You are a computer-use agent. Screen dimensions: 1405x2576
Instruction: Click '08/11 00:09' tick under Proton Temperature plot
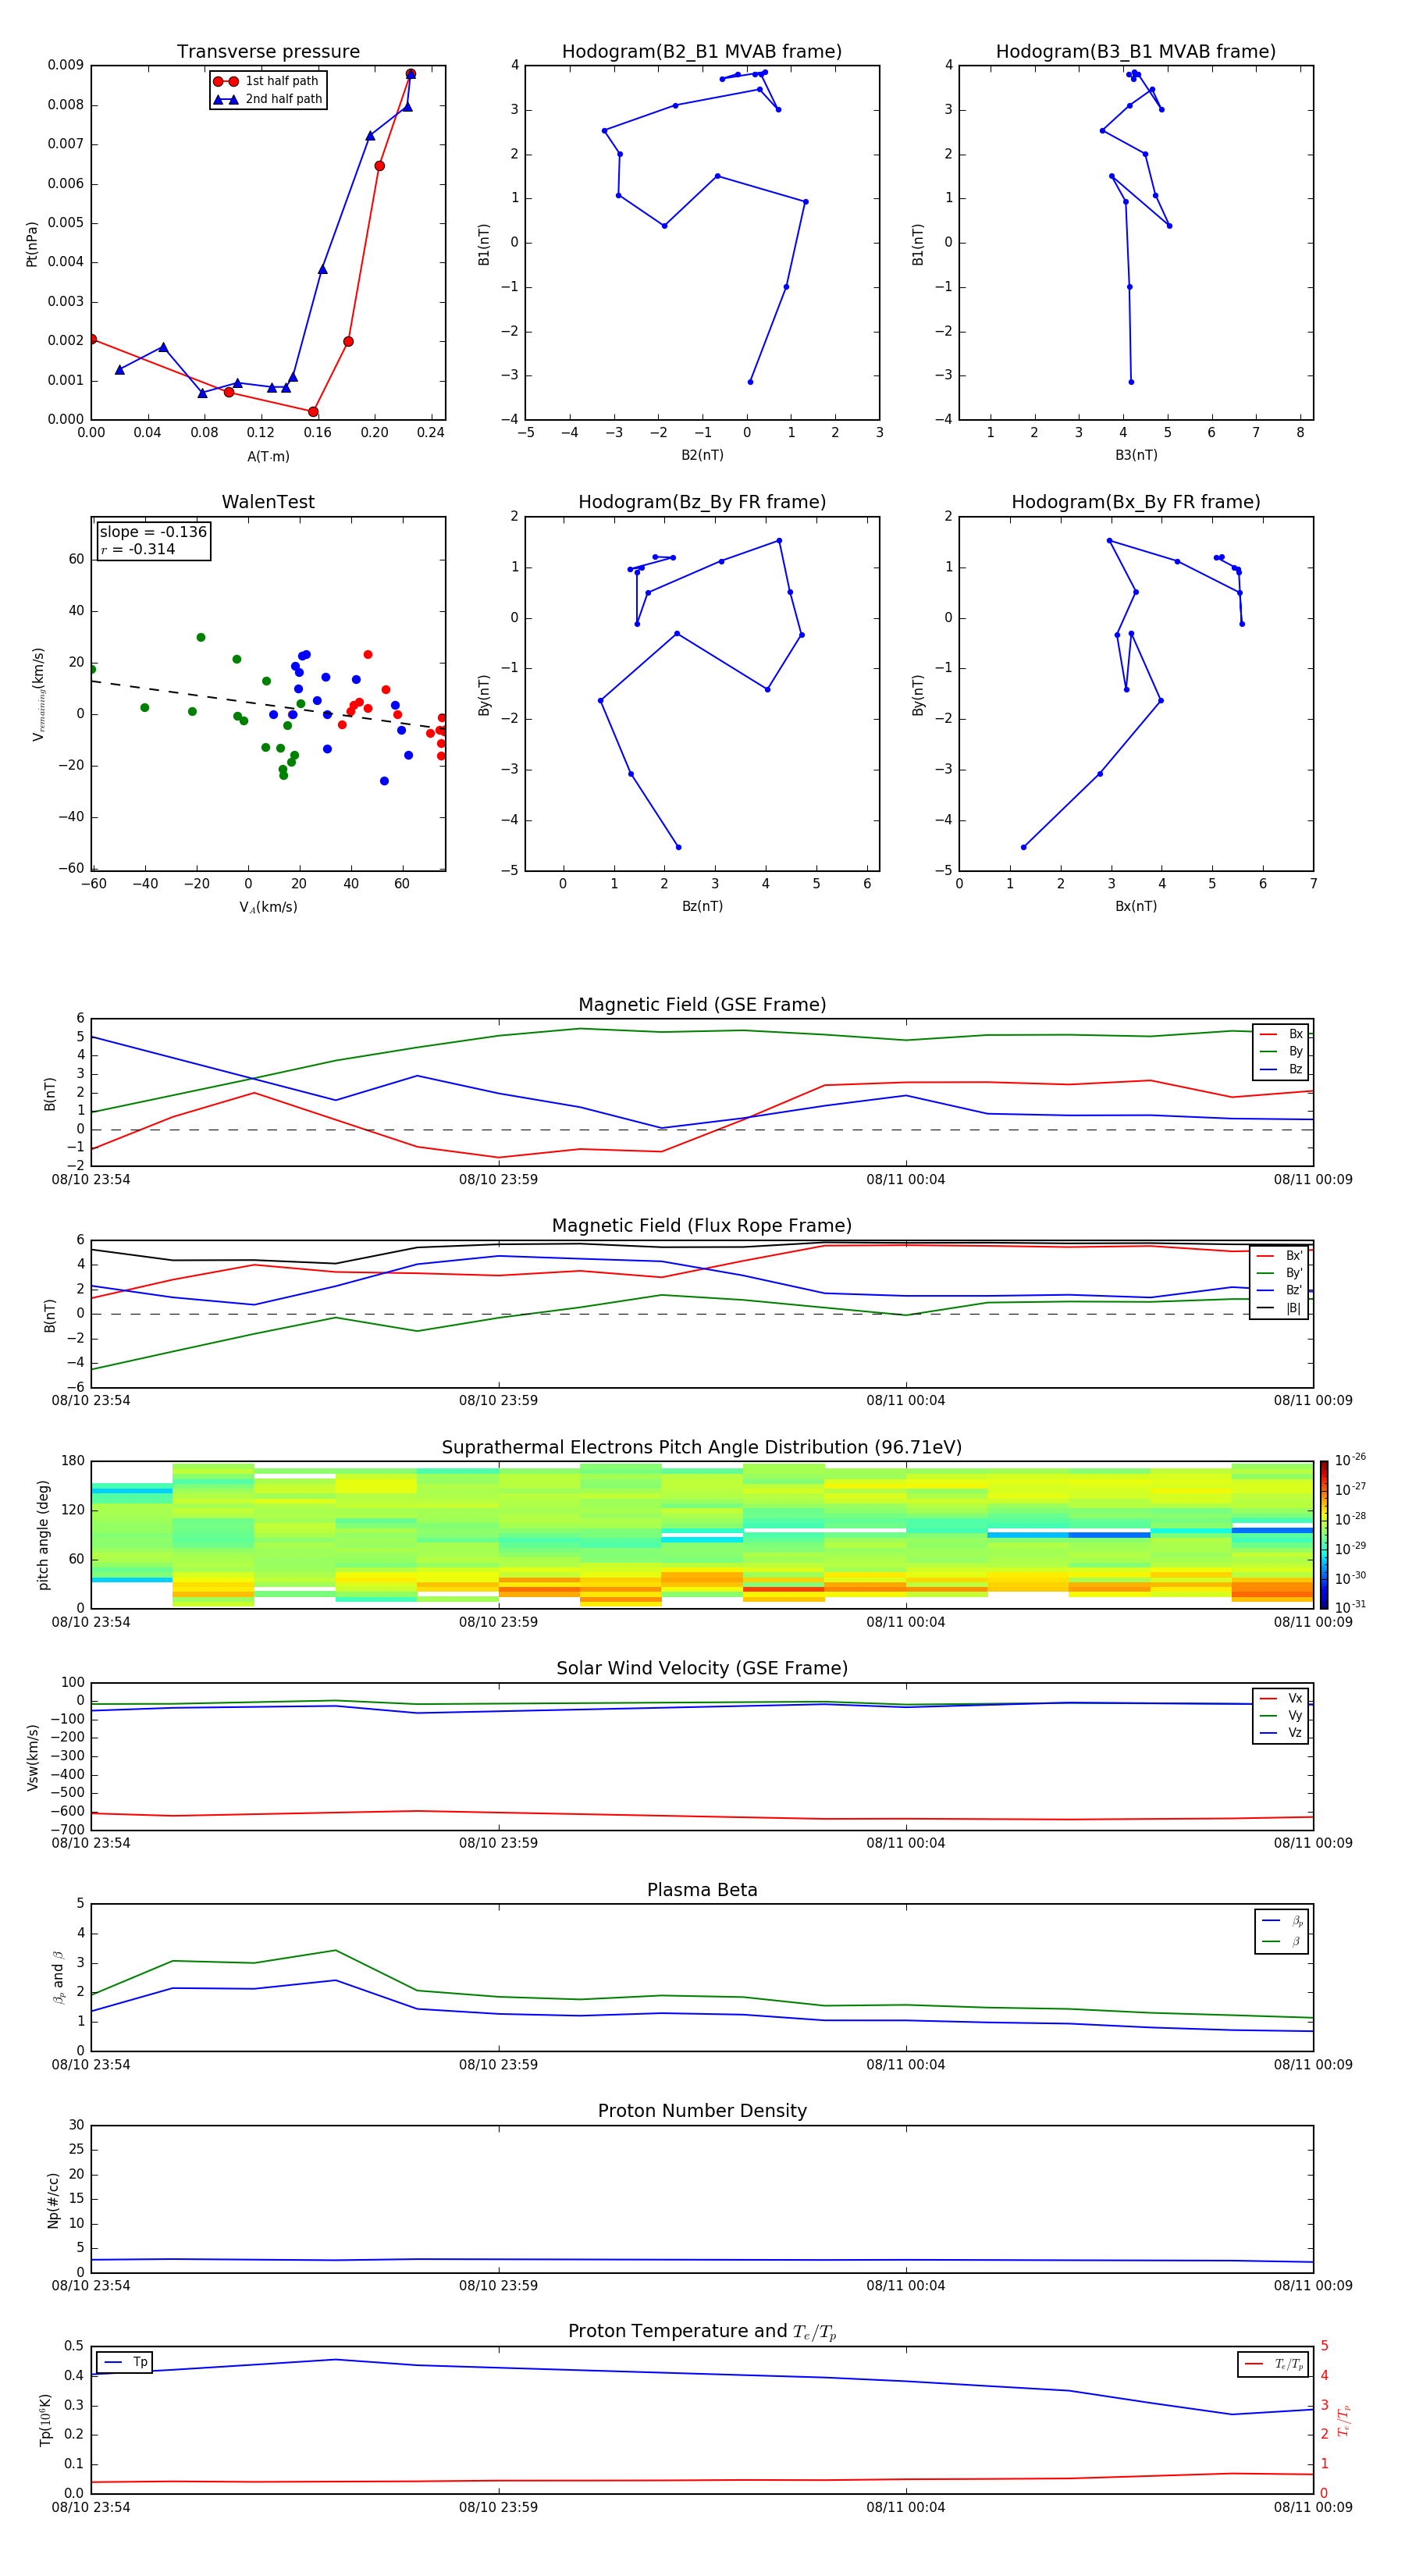click(1313, 2507)
